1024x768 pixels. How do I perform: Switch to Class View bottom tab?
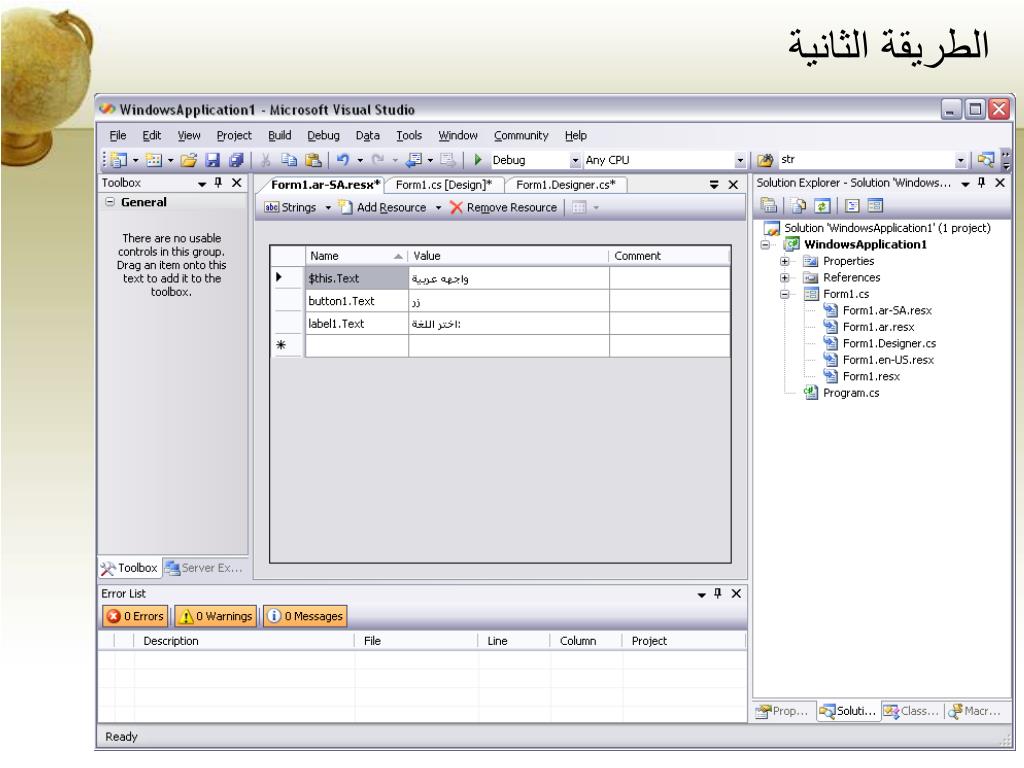[912, 711]
